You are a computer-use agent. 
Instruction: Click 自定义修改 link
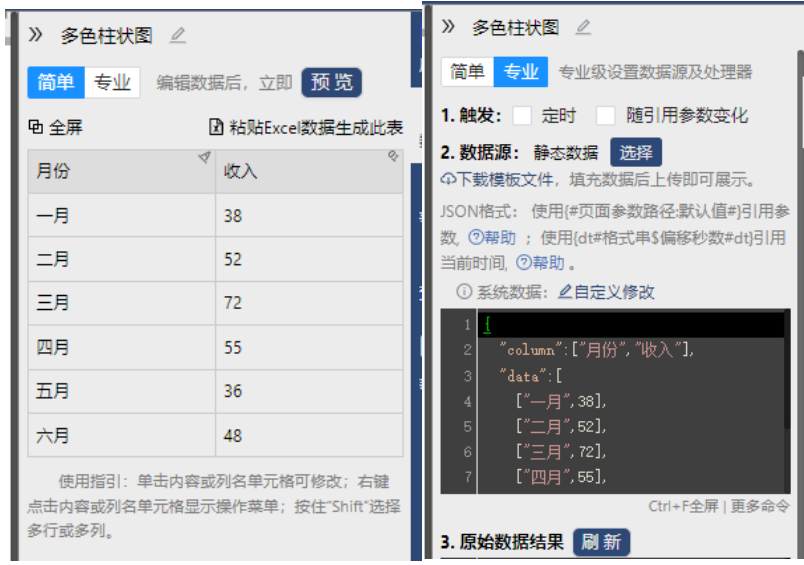click(614, 292)
